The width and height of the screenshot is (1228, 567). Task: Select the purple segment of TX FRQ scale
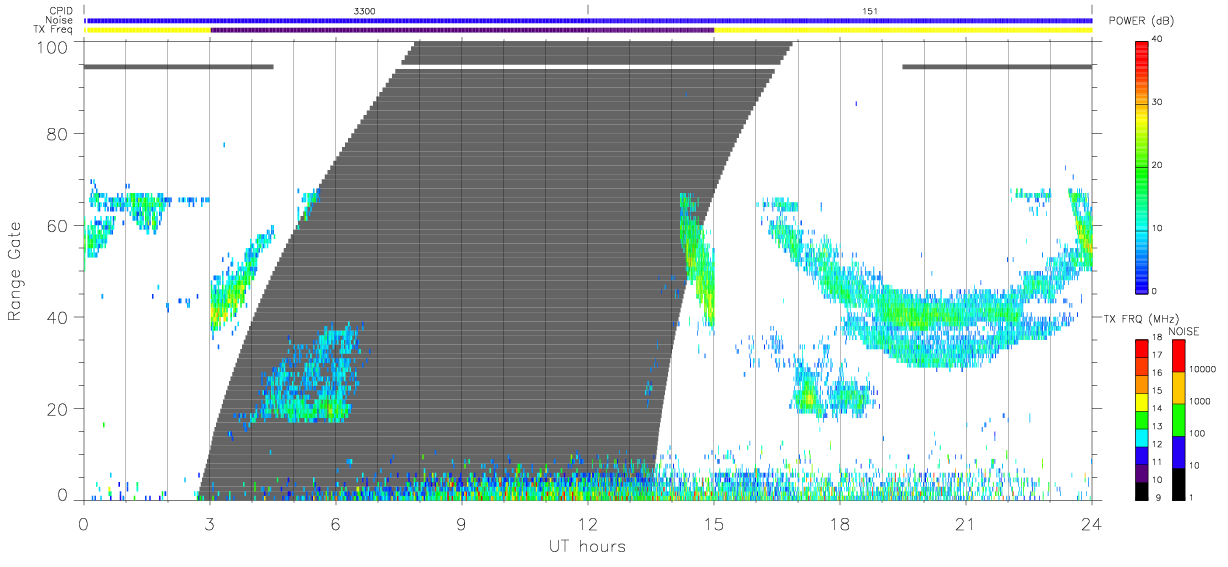1142,475
